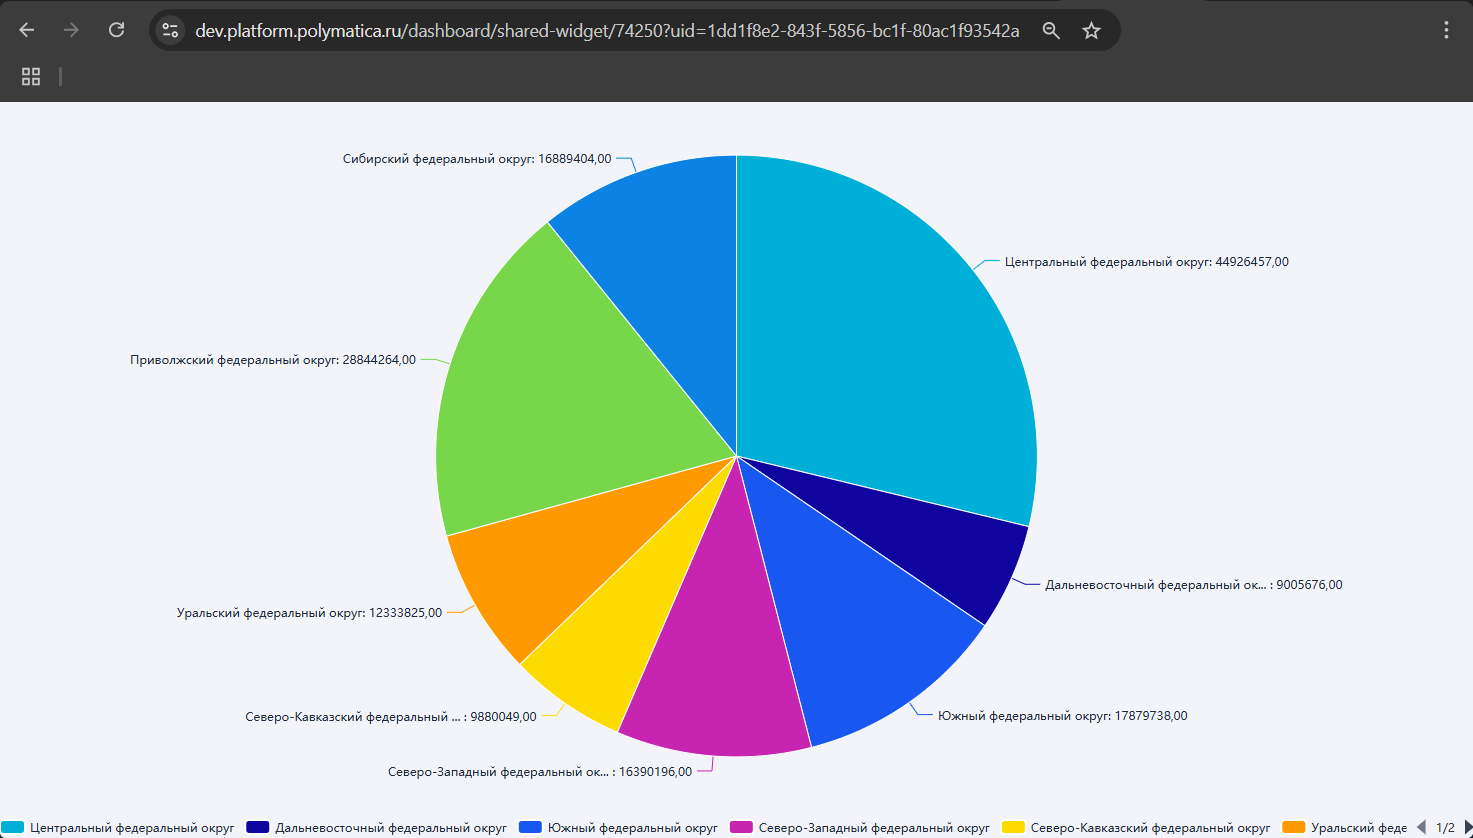Click the zoom magnifier icon in address bar
The width and height of the screenshot is (1473, 838).
click(1051, 30)
